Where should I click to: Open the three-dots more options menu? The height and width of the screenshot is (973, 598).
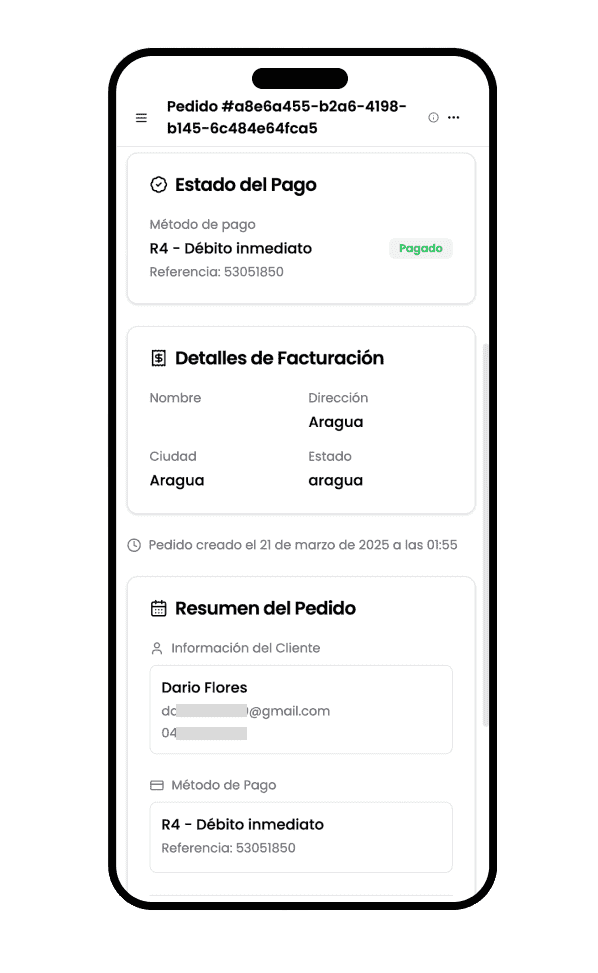click(x=454, y=117)
